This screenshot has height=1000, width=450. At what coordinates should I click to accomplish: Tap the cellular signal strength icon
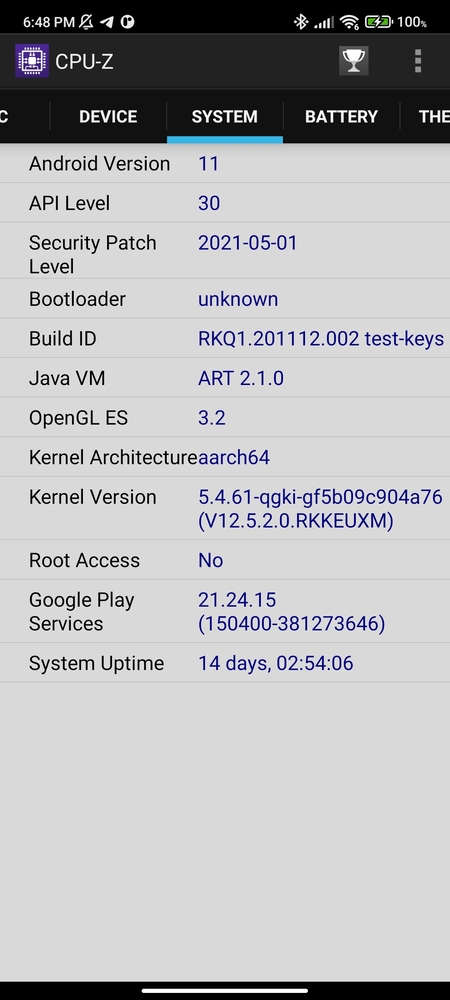pyautogui.click(x=324, y=23)
